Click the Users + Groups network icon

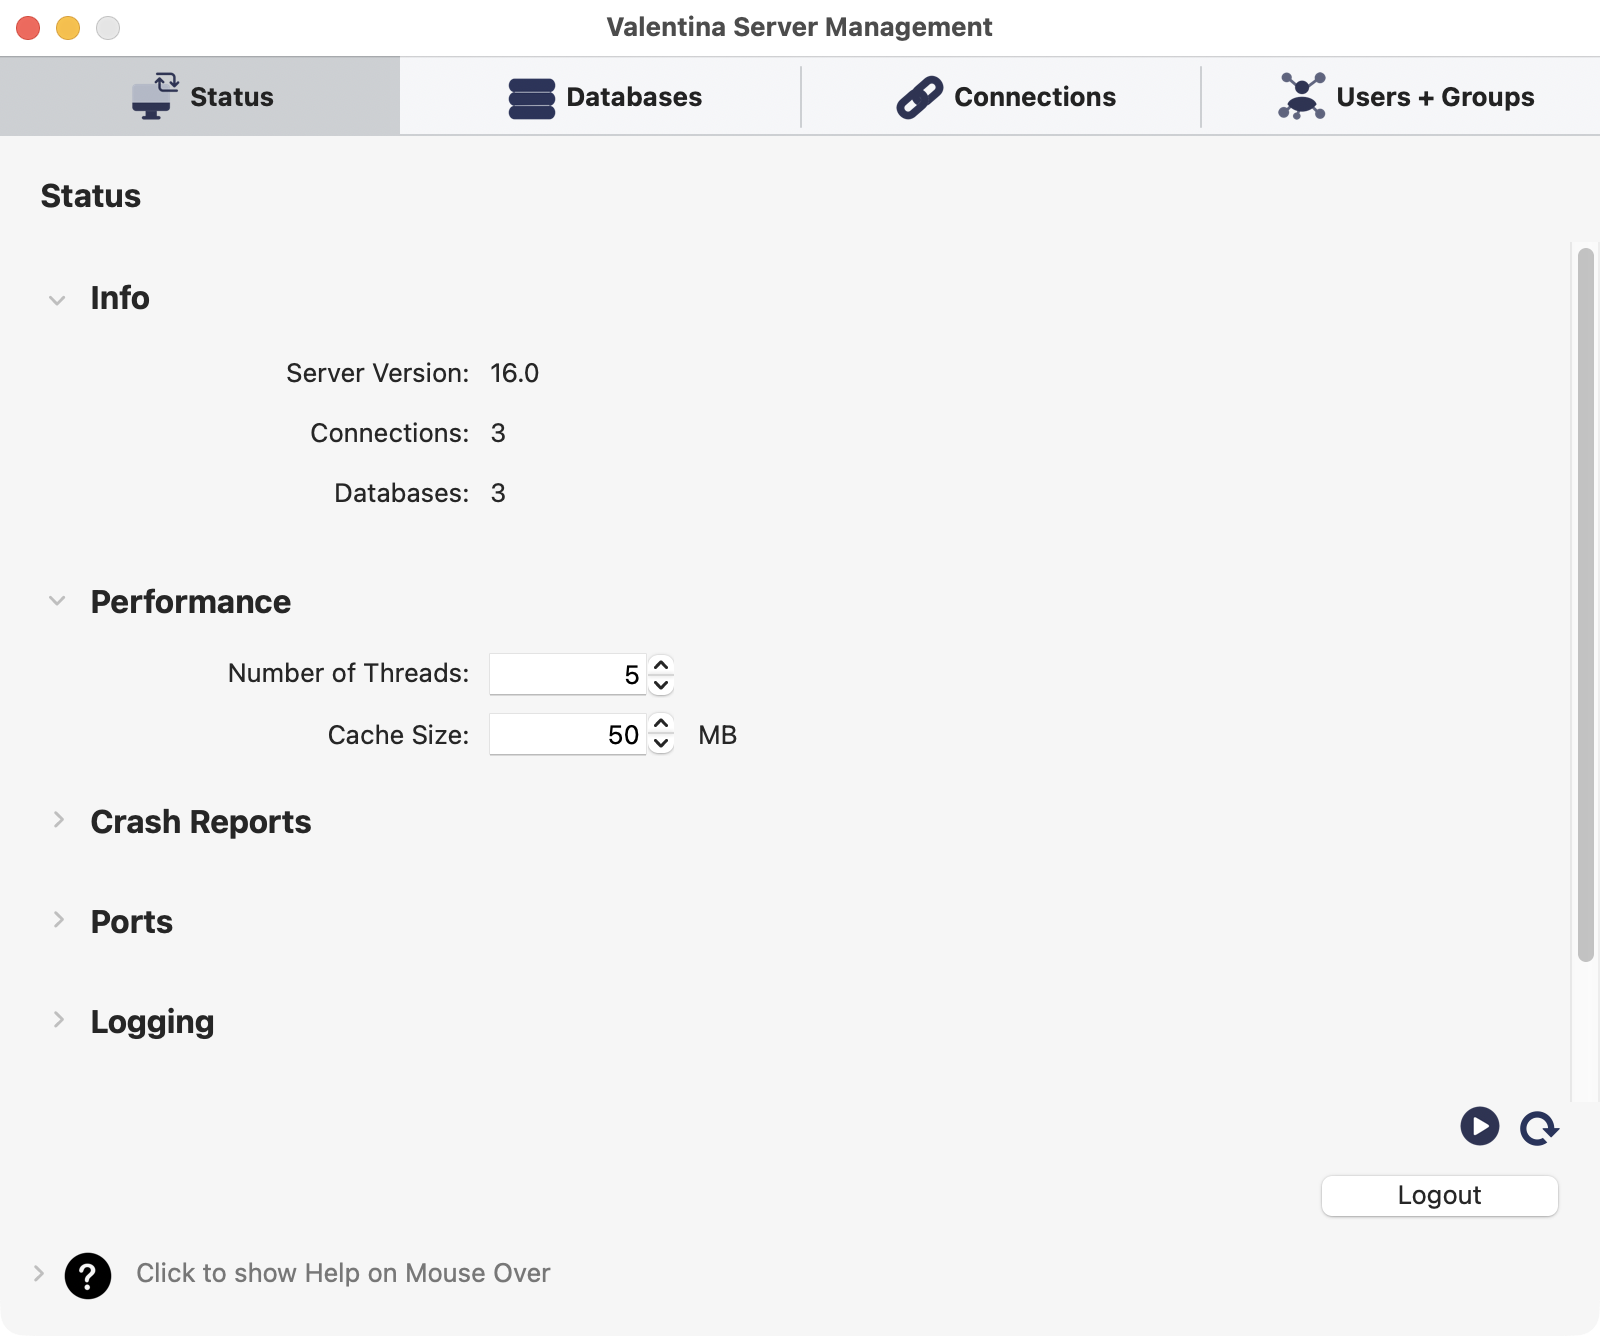coord(1301,96)
